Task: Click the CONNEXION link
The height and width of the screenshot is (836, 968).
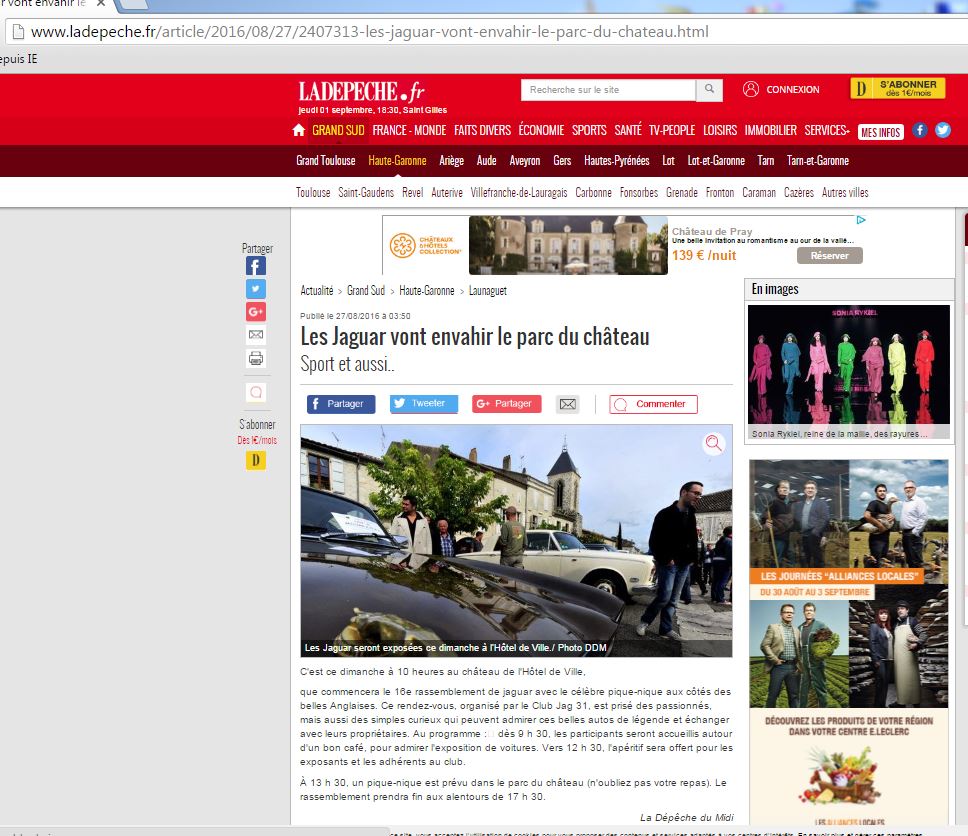Action: point(793,90)
